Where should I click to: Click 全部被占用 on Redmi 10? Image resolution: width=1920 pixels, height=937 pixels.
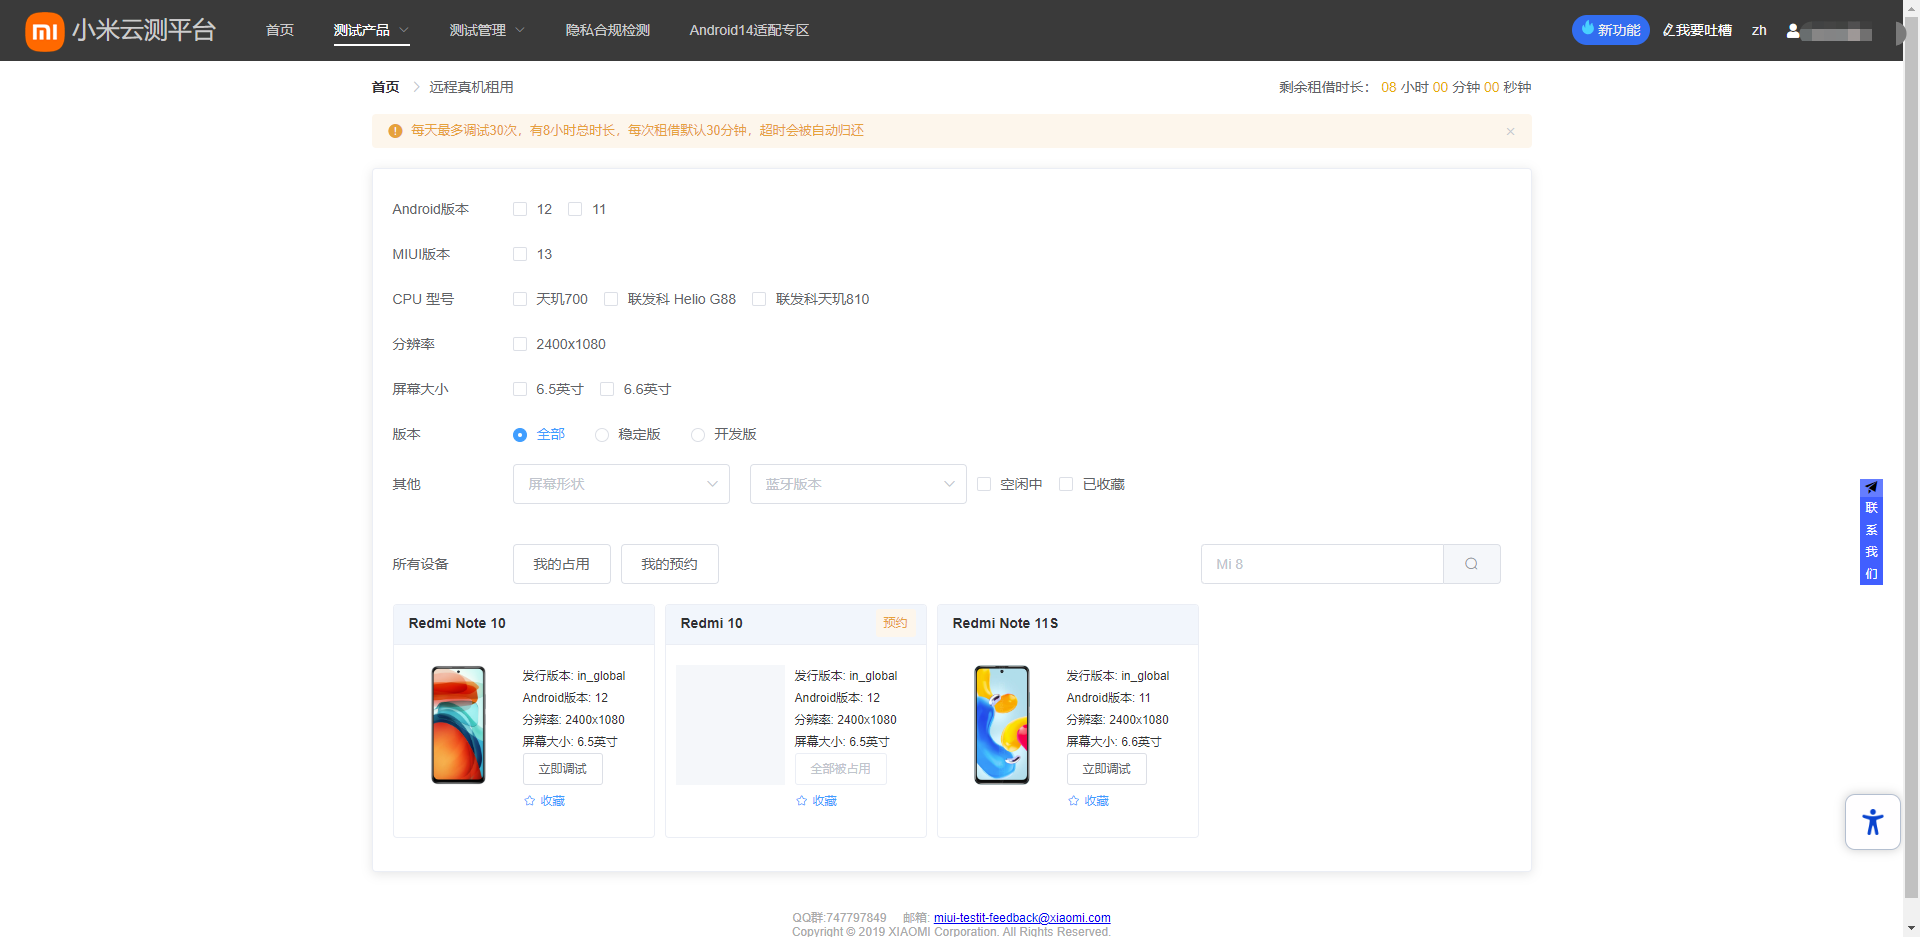click(840, 769)
